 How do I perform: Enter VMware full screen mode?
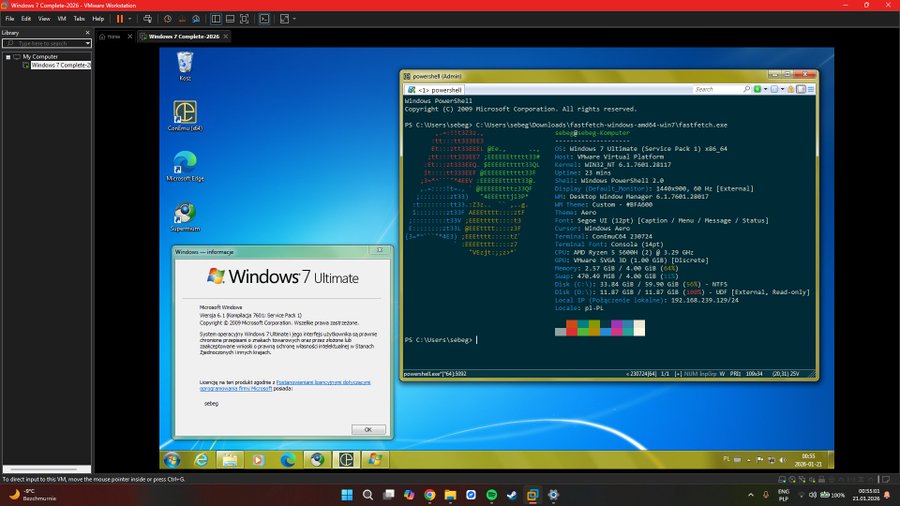click(242, 18)
